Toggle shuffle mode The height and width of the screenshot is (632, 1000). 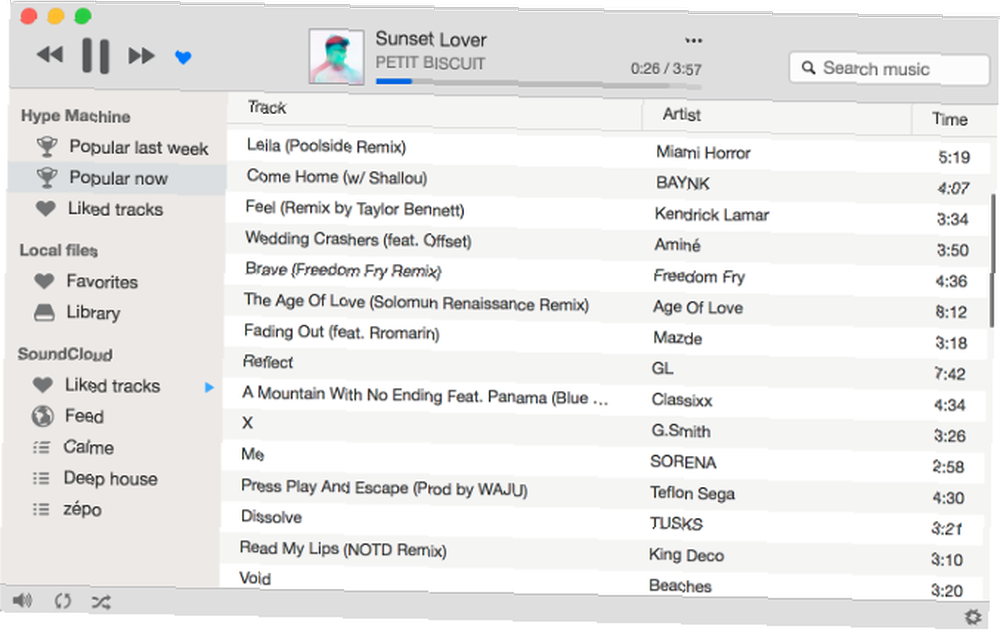[101, 601]
